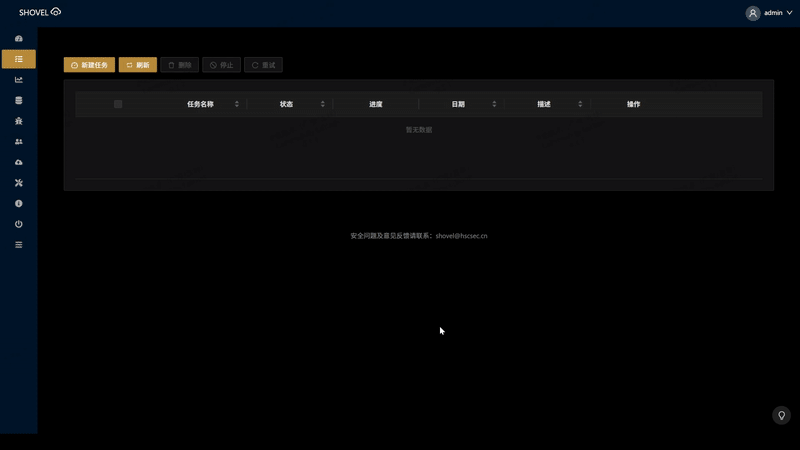Open the wrench tools sidebar icon
The height and width of the screenshot is (450, 800).
tap(19, 183)
